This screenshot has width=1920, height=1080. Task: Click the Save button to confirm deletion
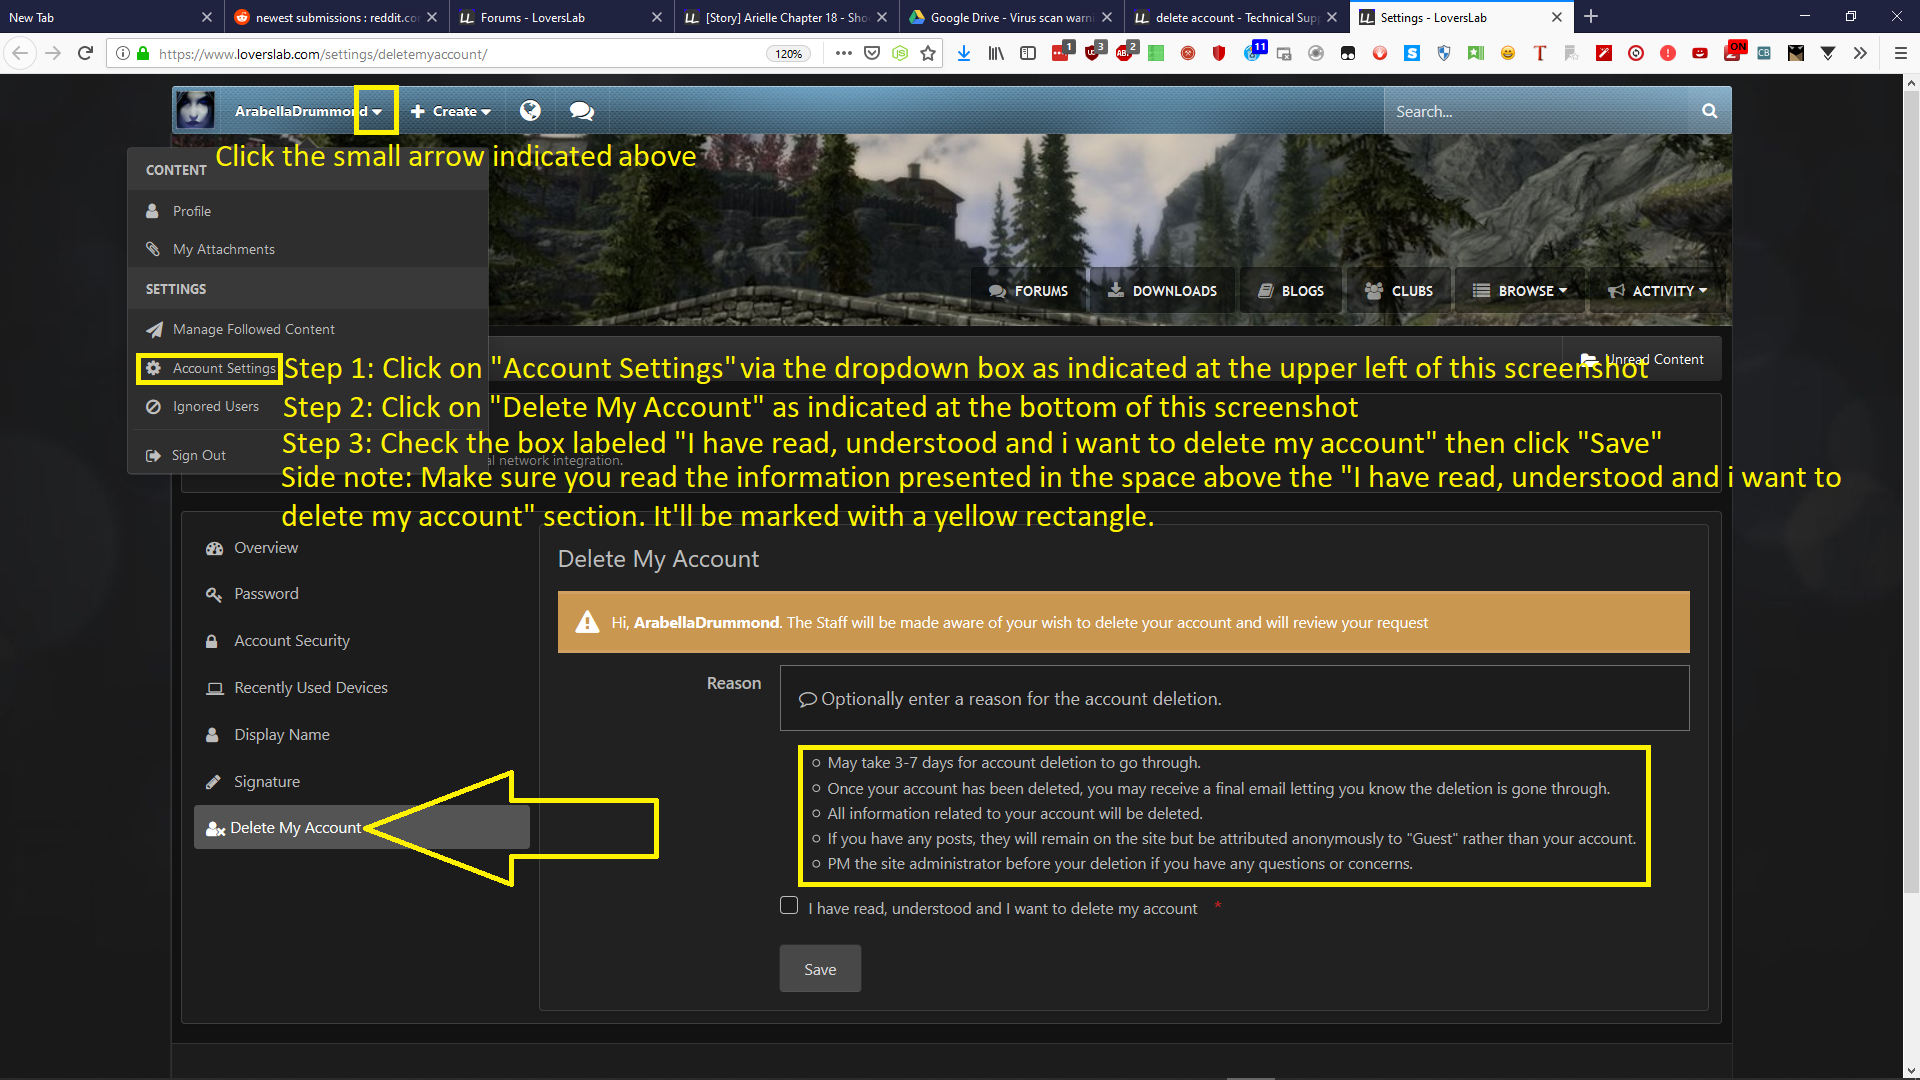(x=819, y=969)
